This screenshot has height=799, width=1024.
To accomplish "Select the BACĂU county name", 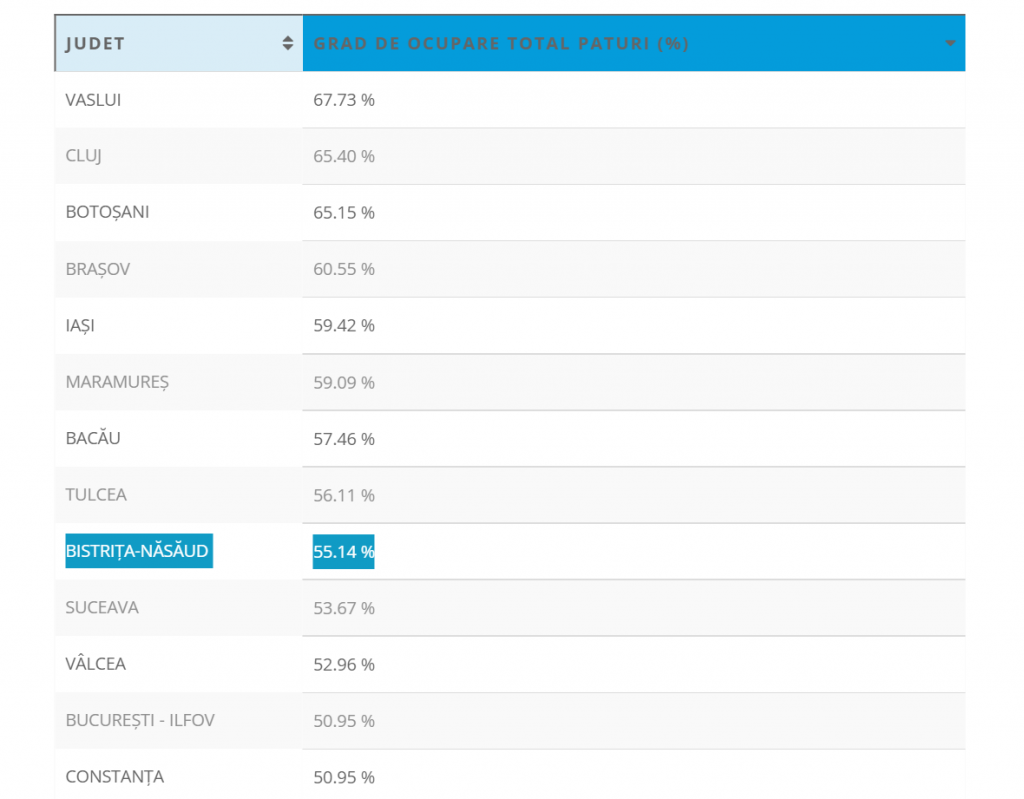I will point(93,439).
